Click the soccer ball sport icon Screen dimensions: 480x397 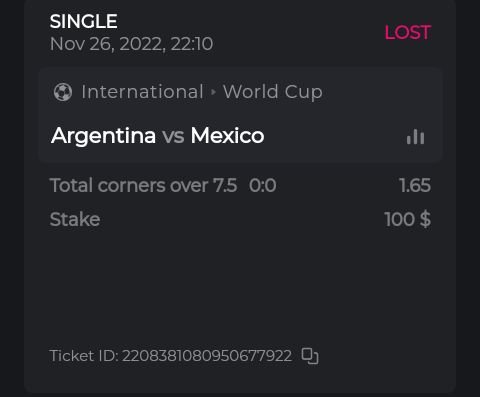tap(63, 92)
